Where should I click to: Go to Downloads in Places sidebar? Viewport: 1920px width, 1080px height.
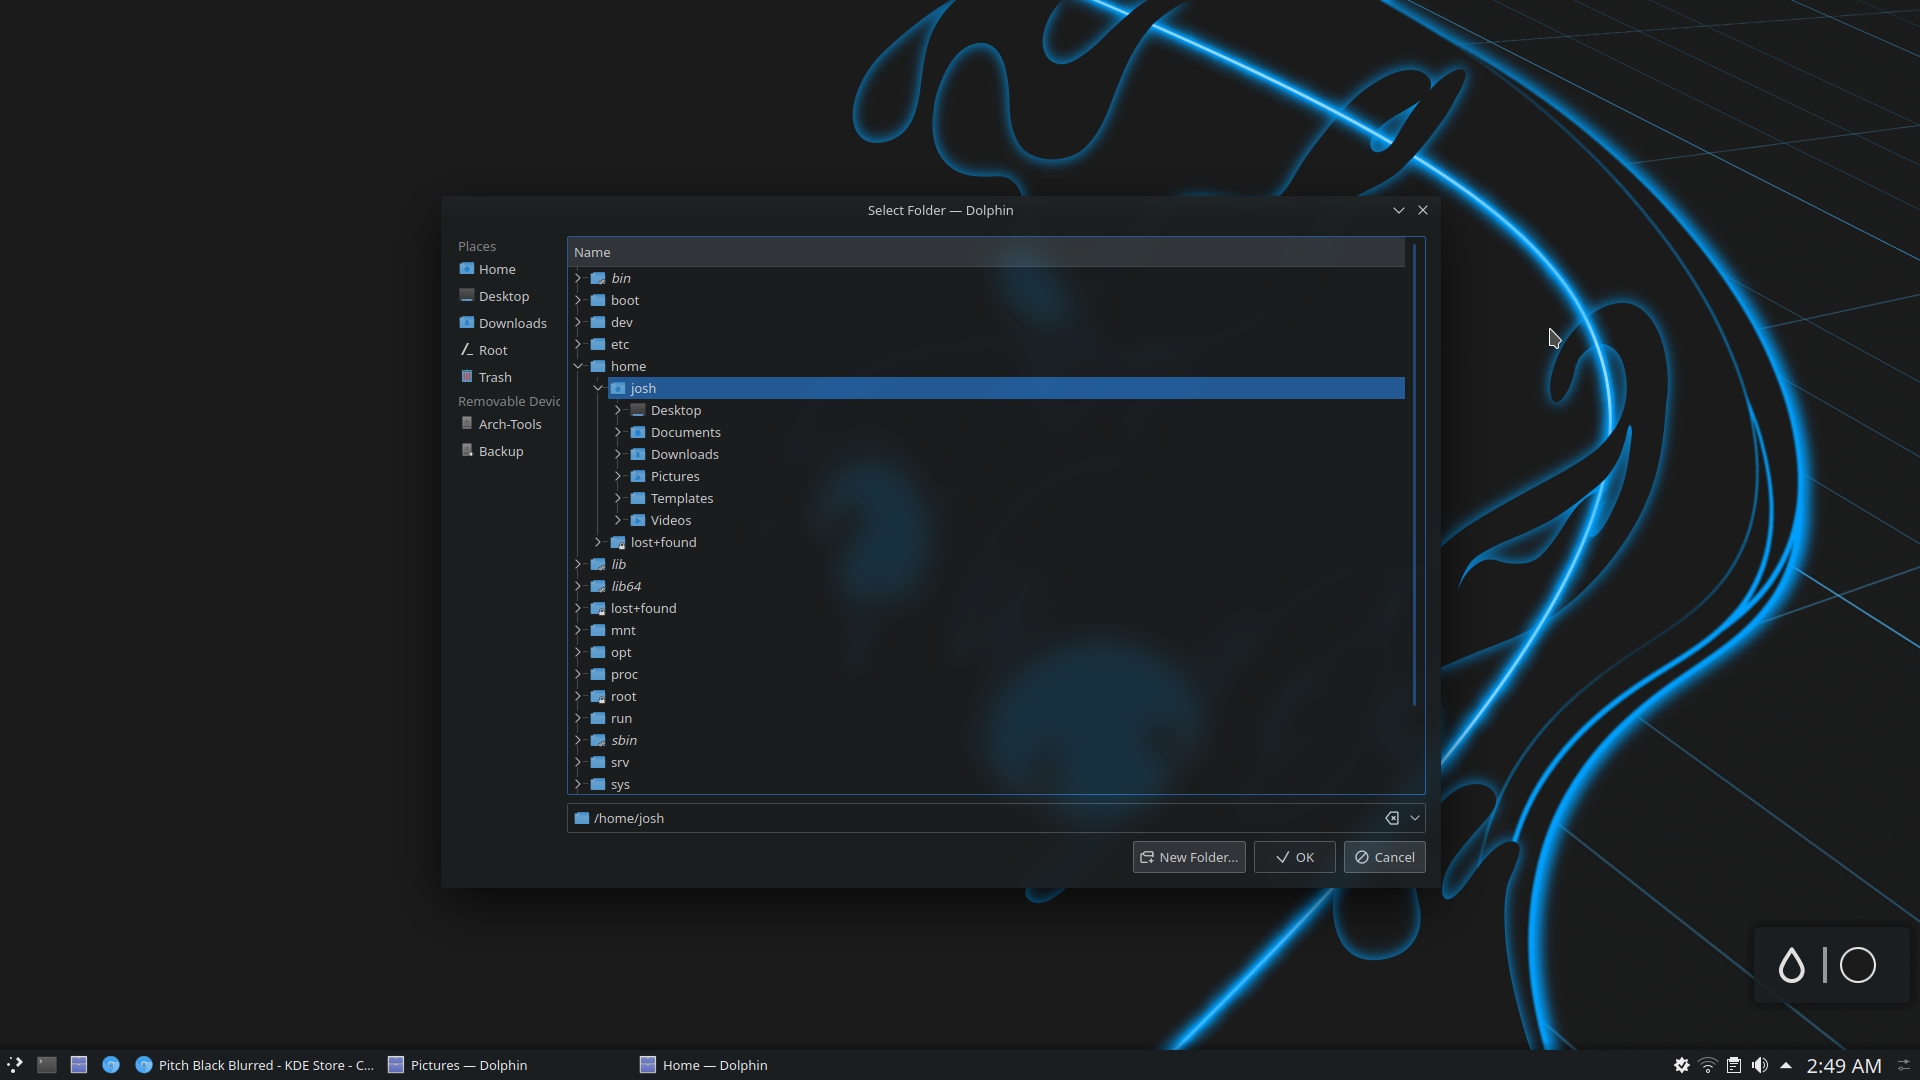click(503, 323)
